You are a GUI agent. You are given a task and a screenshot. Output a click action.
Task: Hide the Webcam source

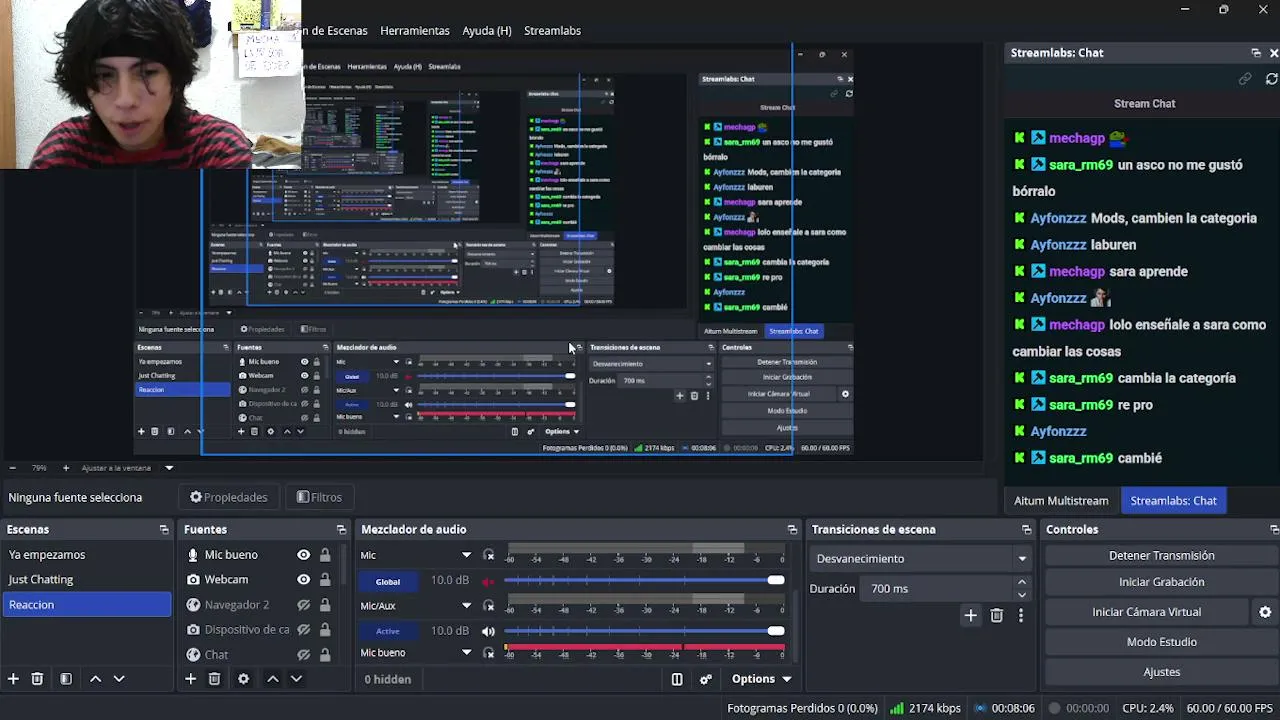coord(303,580)
